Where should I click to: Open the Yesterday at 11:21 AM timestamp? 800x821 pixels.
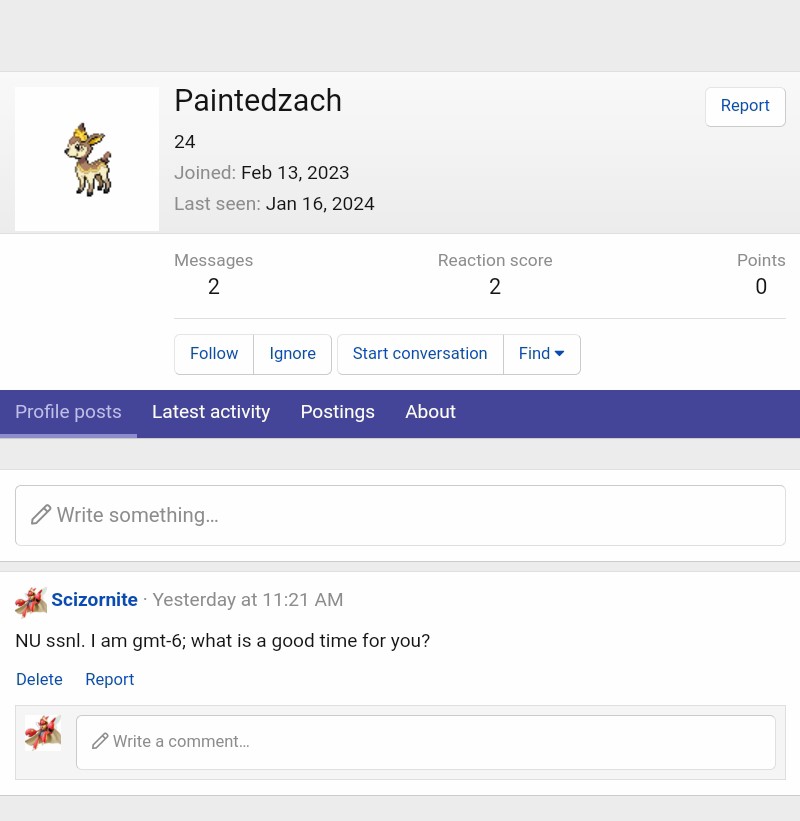248,600
